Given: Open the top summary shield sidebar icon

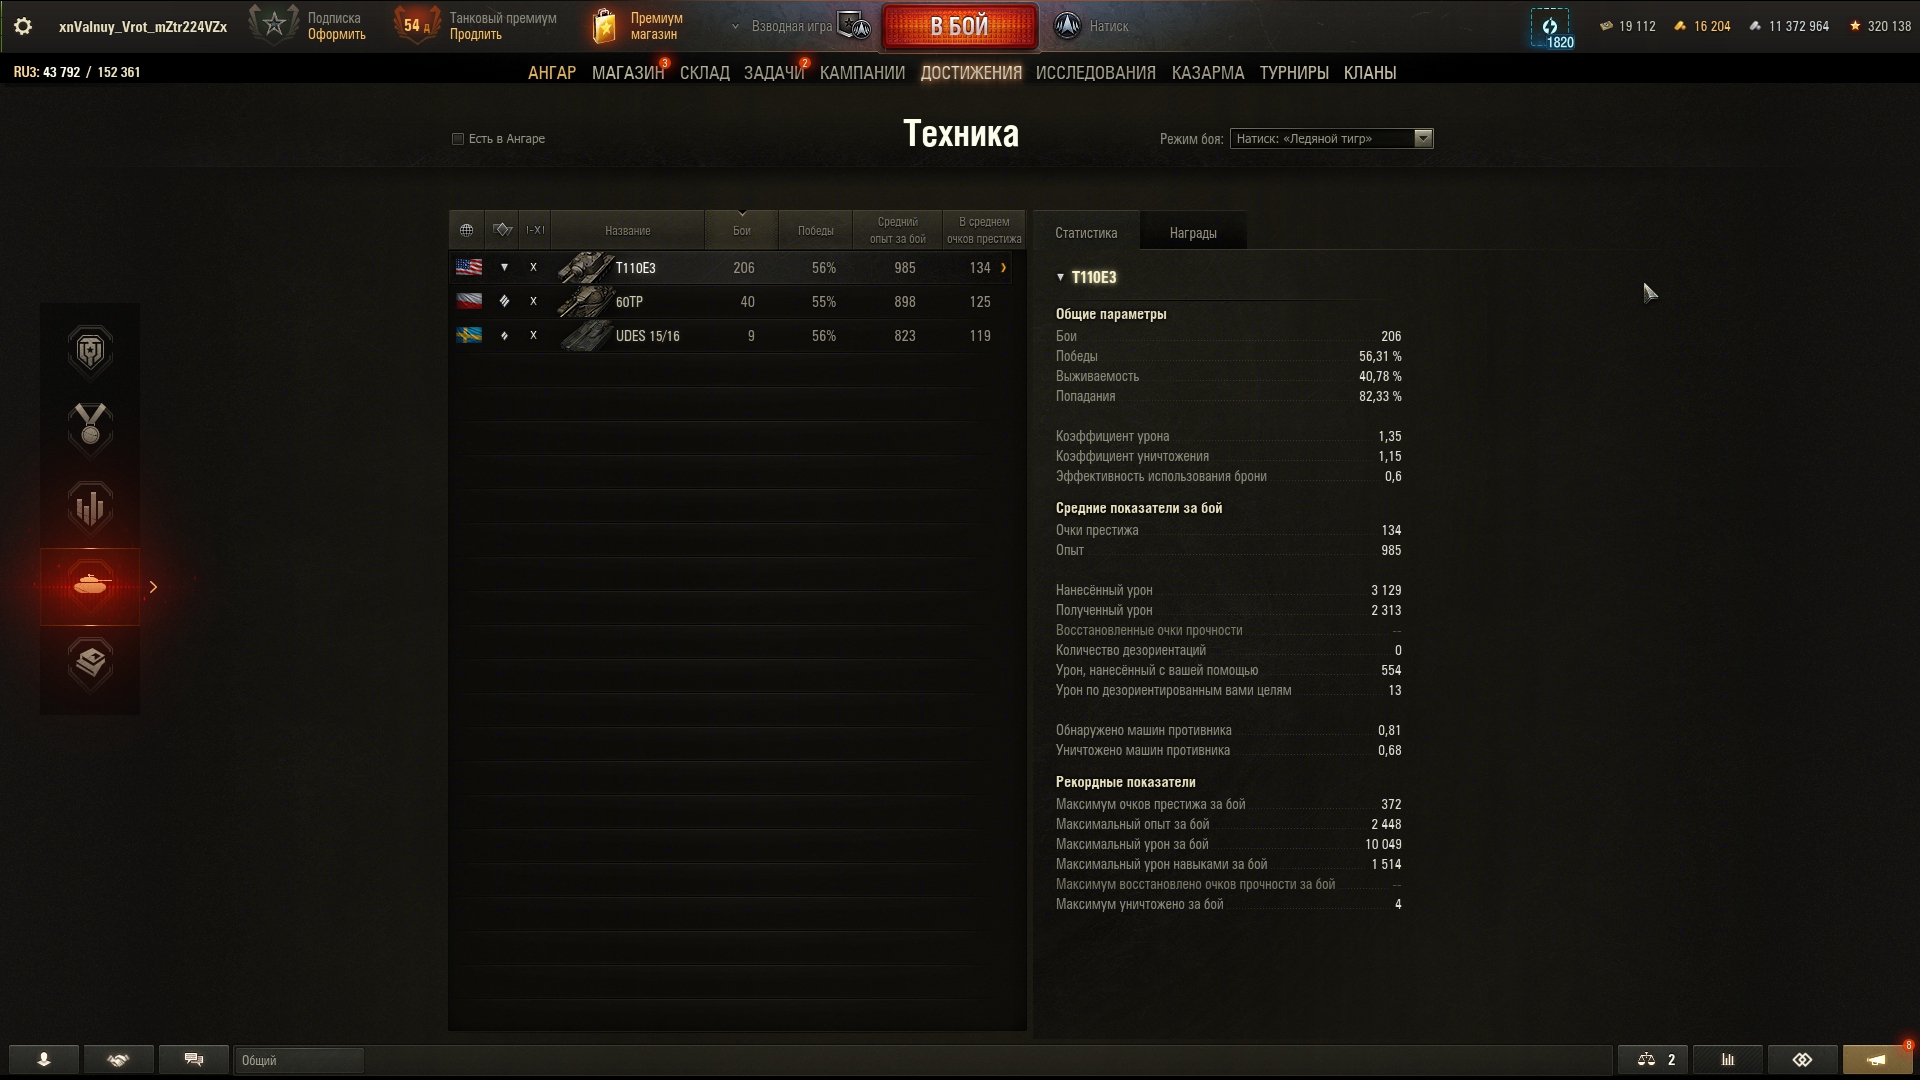Looking at the screenshot, I should click(90, 351).
